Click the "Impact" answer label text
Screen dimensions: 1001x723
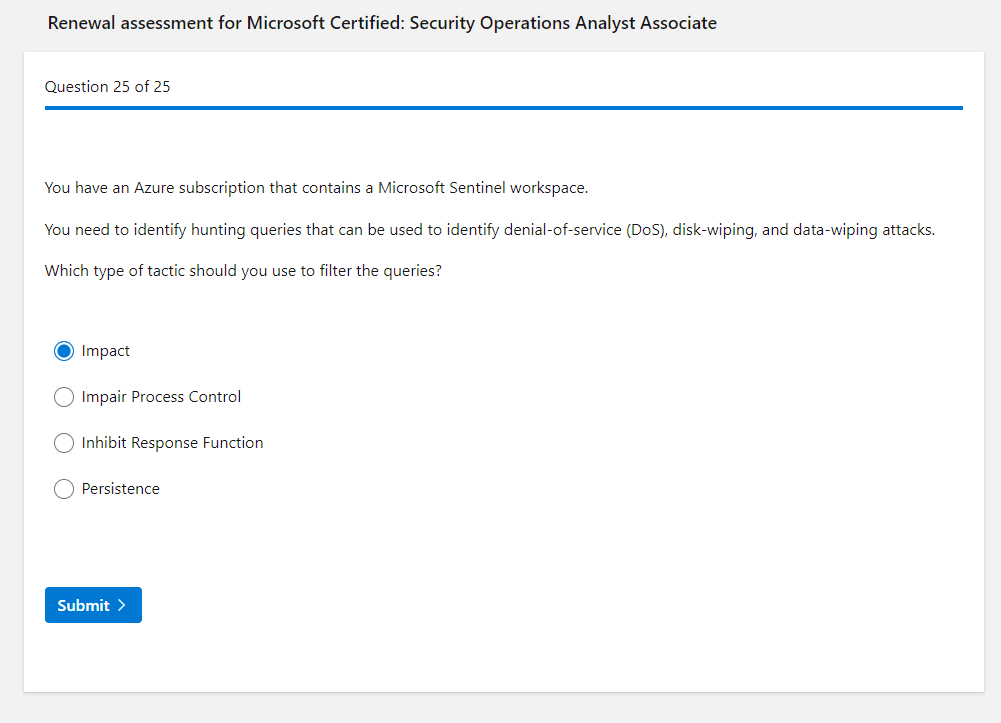(106, 351)
